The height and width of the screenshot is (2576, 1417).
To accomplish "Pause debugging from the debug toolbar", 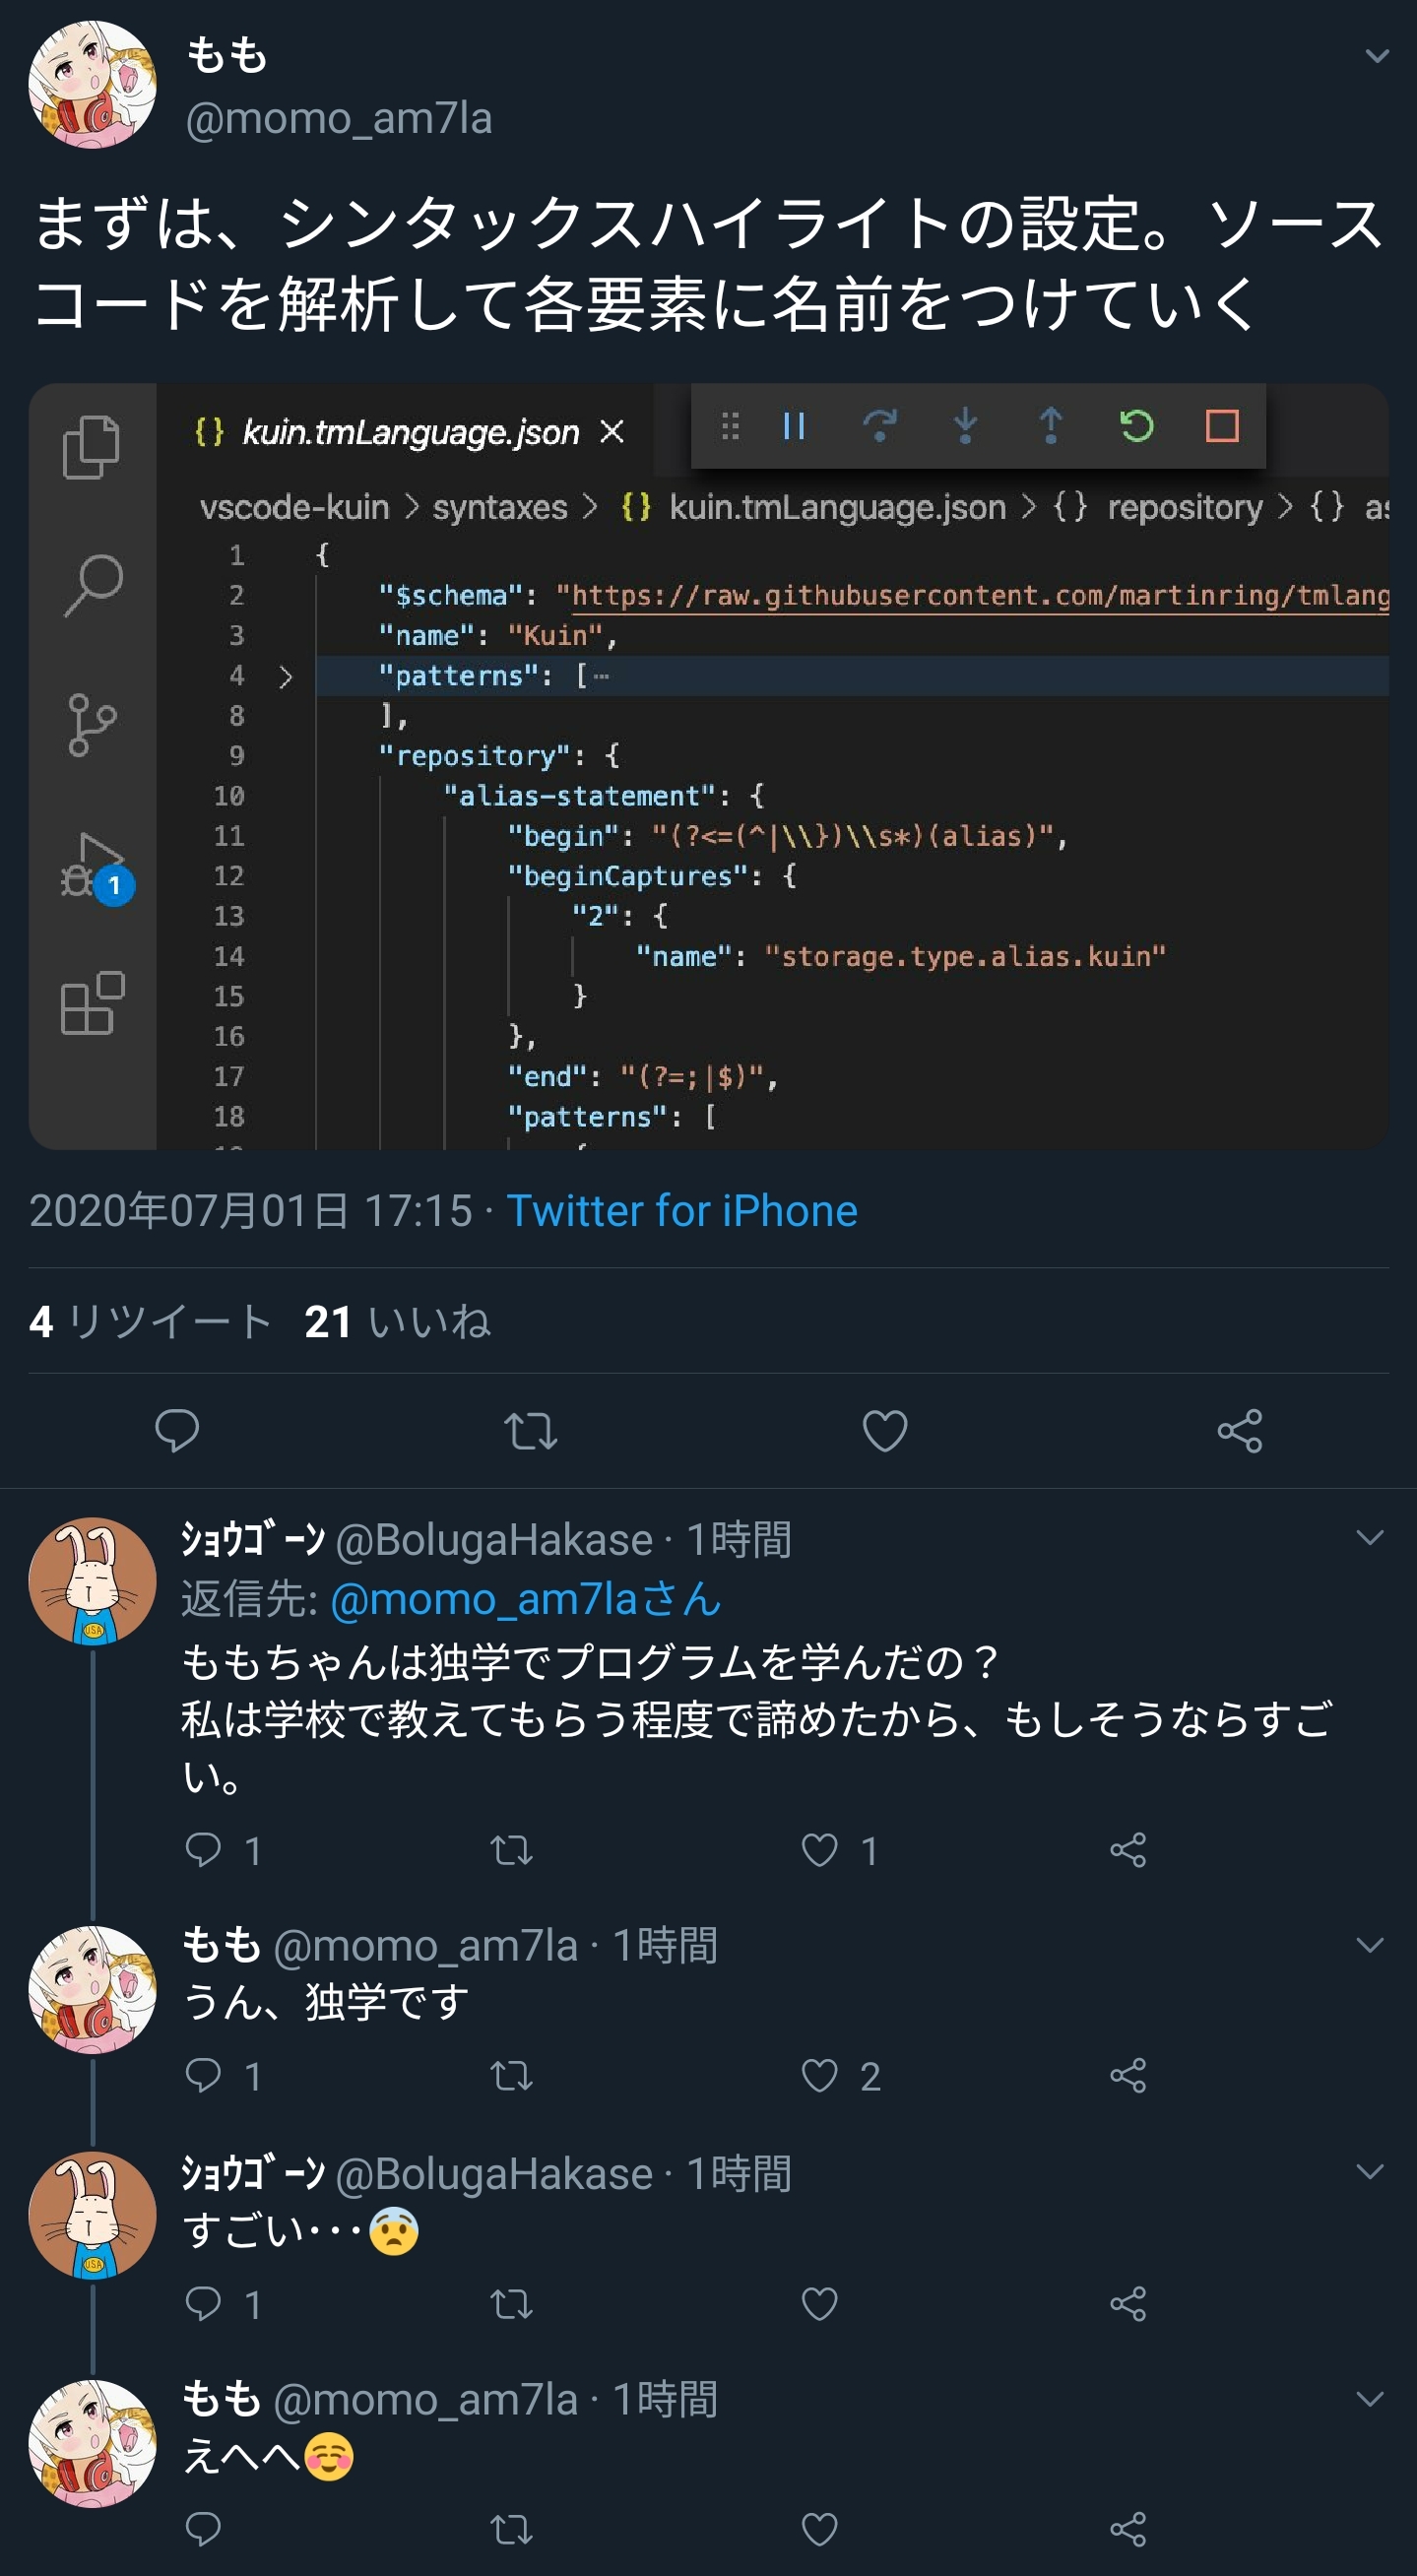I will point(794,427).
